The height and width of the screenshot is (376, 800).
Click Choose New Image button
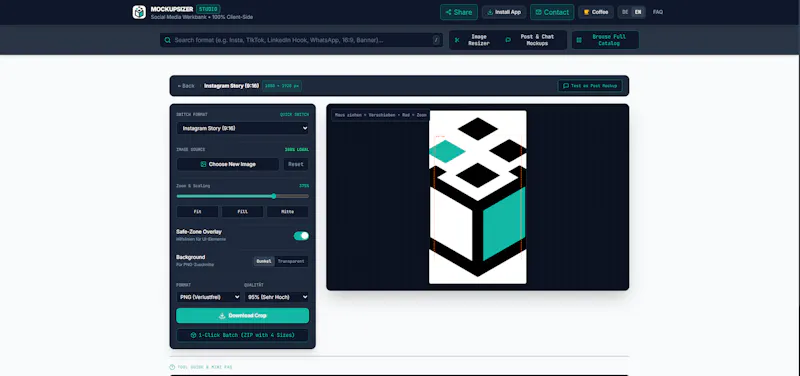pos(228,164)
